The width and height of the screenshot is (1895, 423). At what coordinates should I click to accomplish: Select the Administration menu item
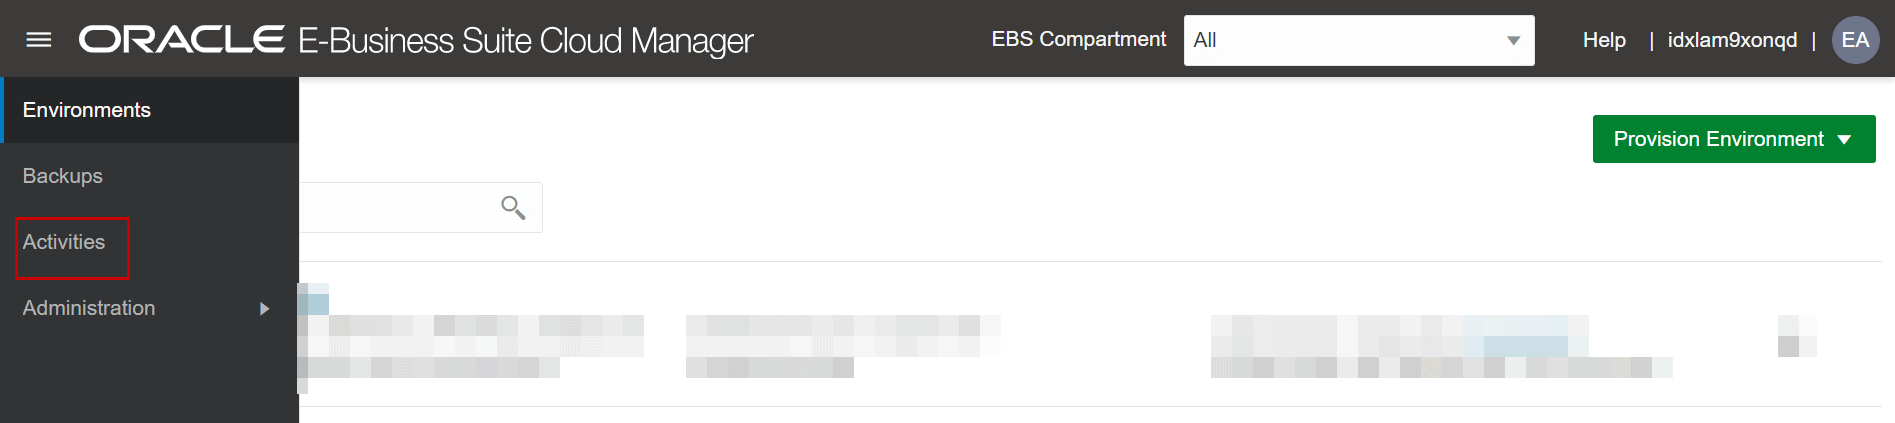[89, 308]
